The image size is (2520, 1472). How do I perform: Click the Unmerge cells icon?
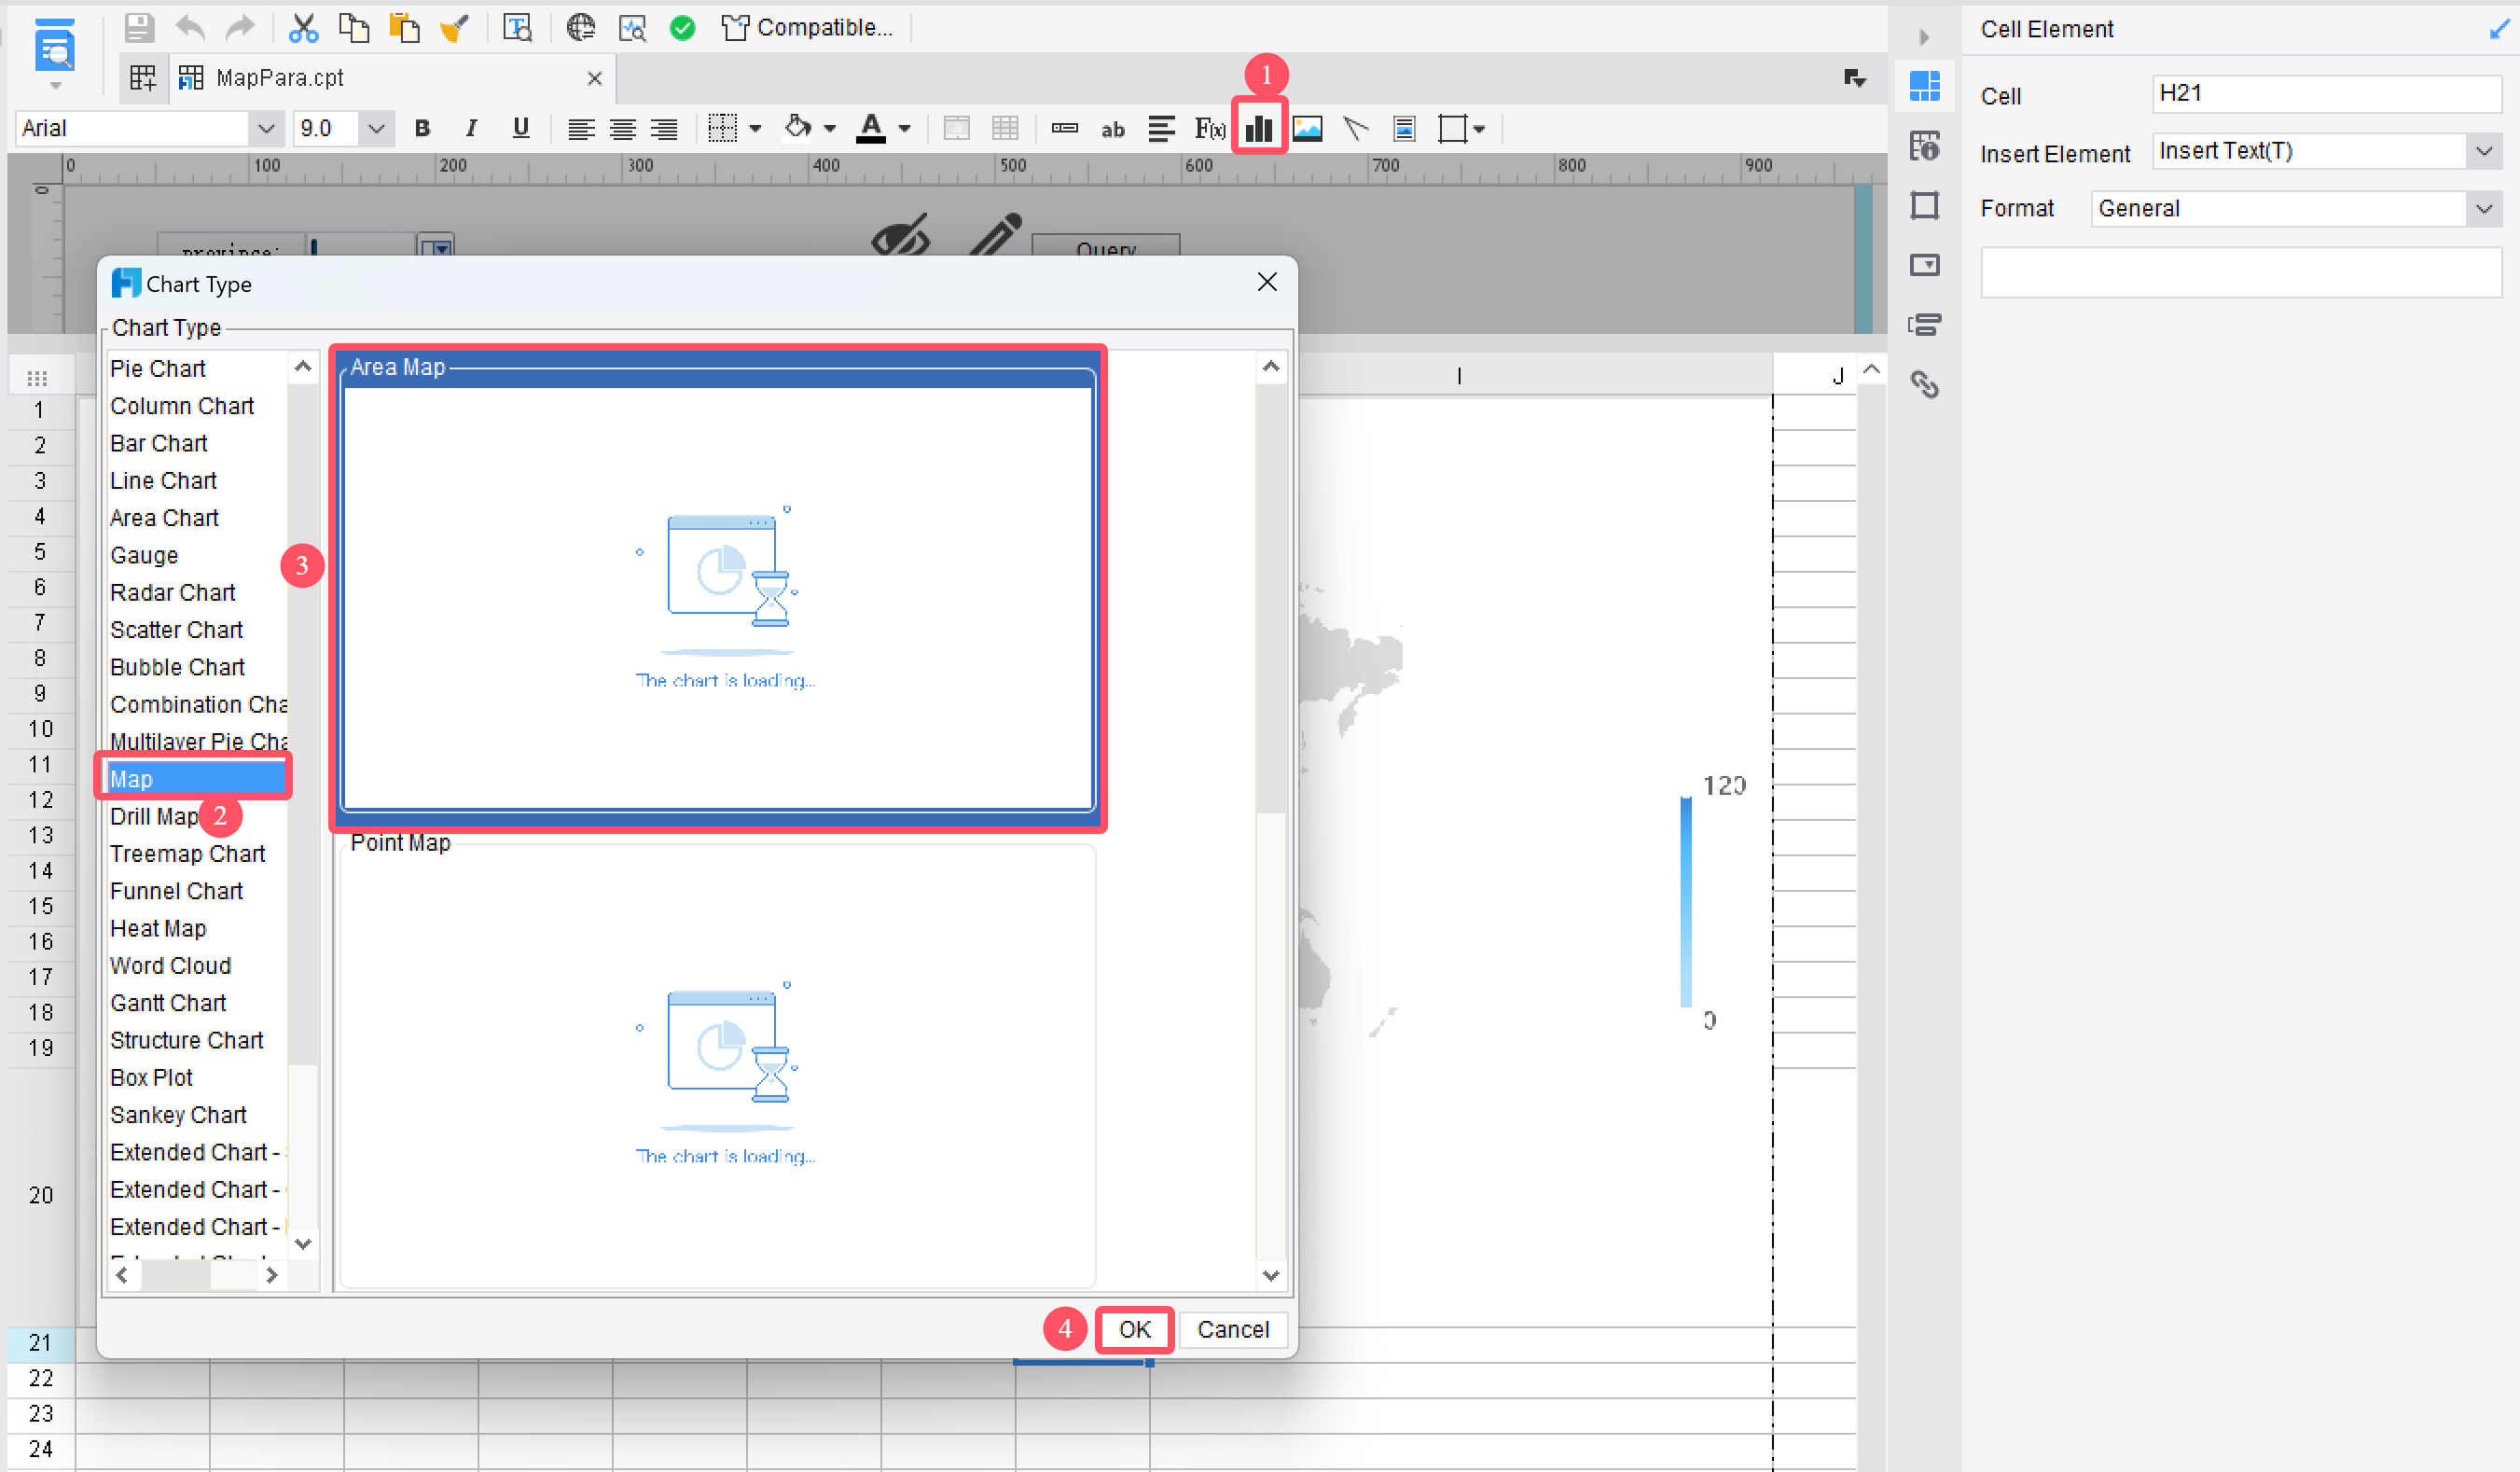[x=1005, y=128]
